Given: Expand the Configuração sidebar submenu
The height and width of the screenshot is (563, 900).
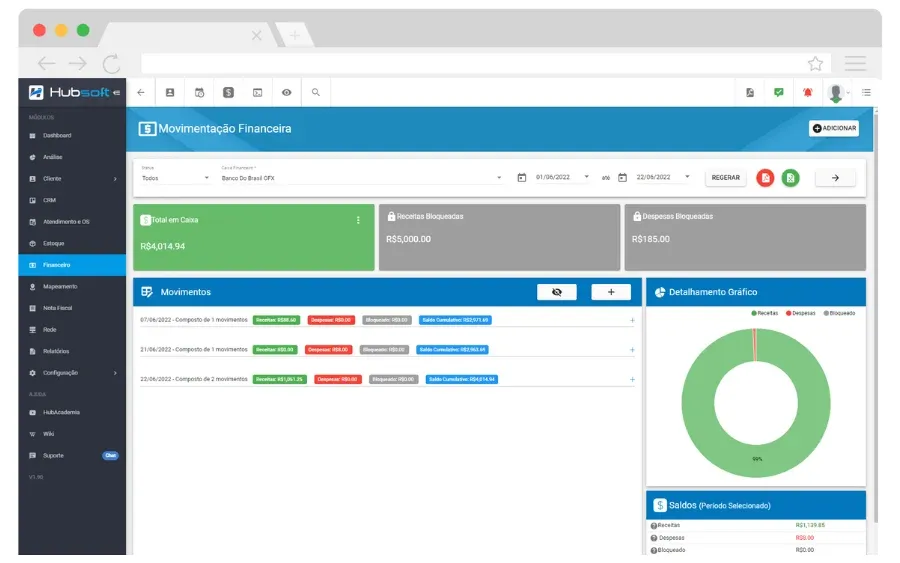Looking at the screenshot, I should [x=72, y=373].
